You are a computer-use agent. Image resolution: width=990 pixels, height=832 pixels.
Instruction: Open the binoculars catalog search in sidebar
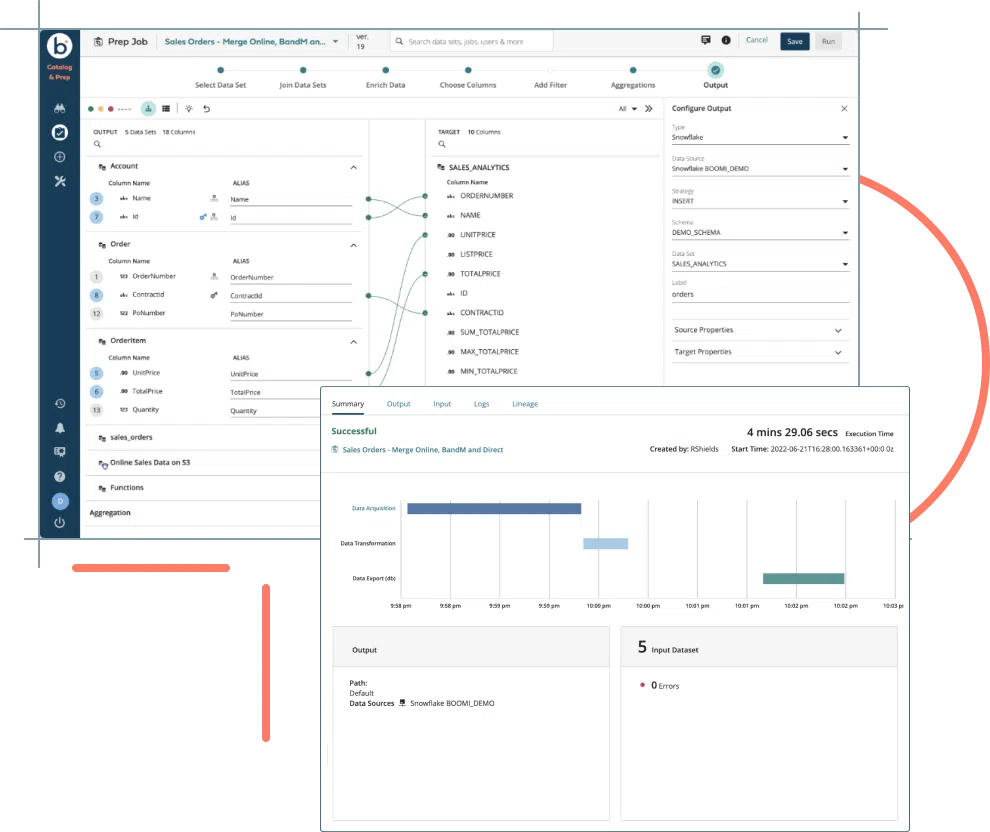[60, 108]
